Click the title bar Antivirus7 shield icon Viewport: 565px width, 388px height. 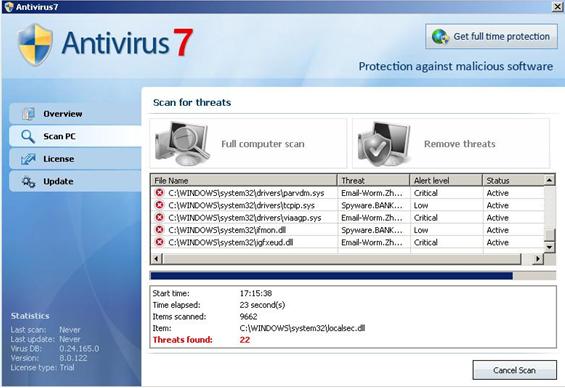tap(9, 7)
